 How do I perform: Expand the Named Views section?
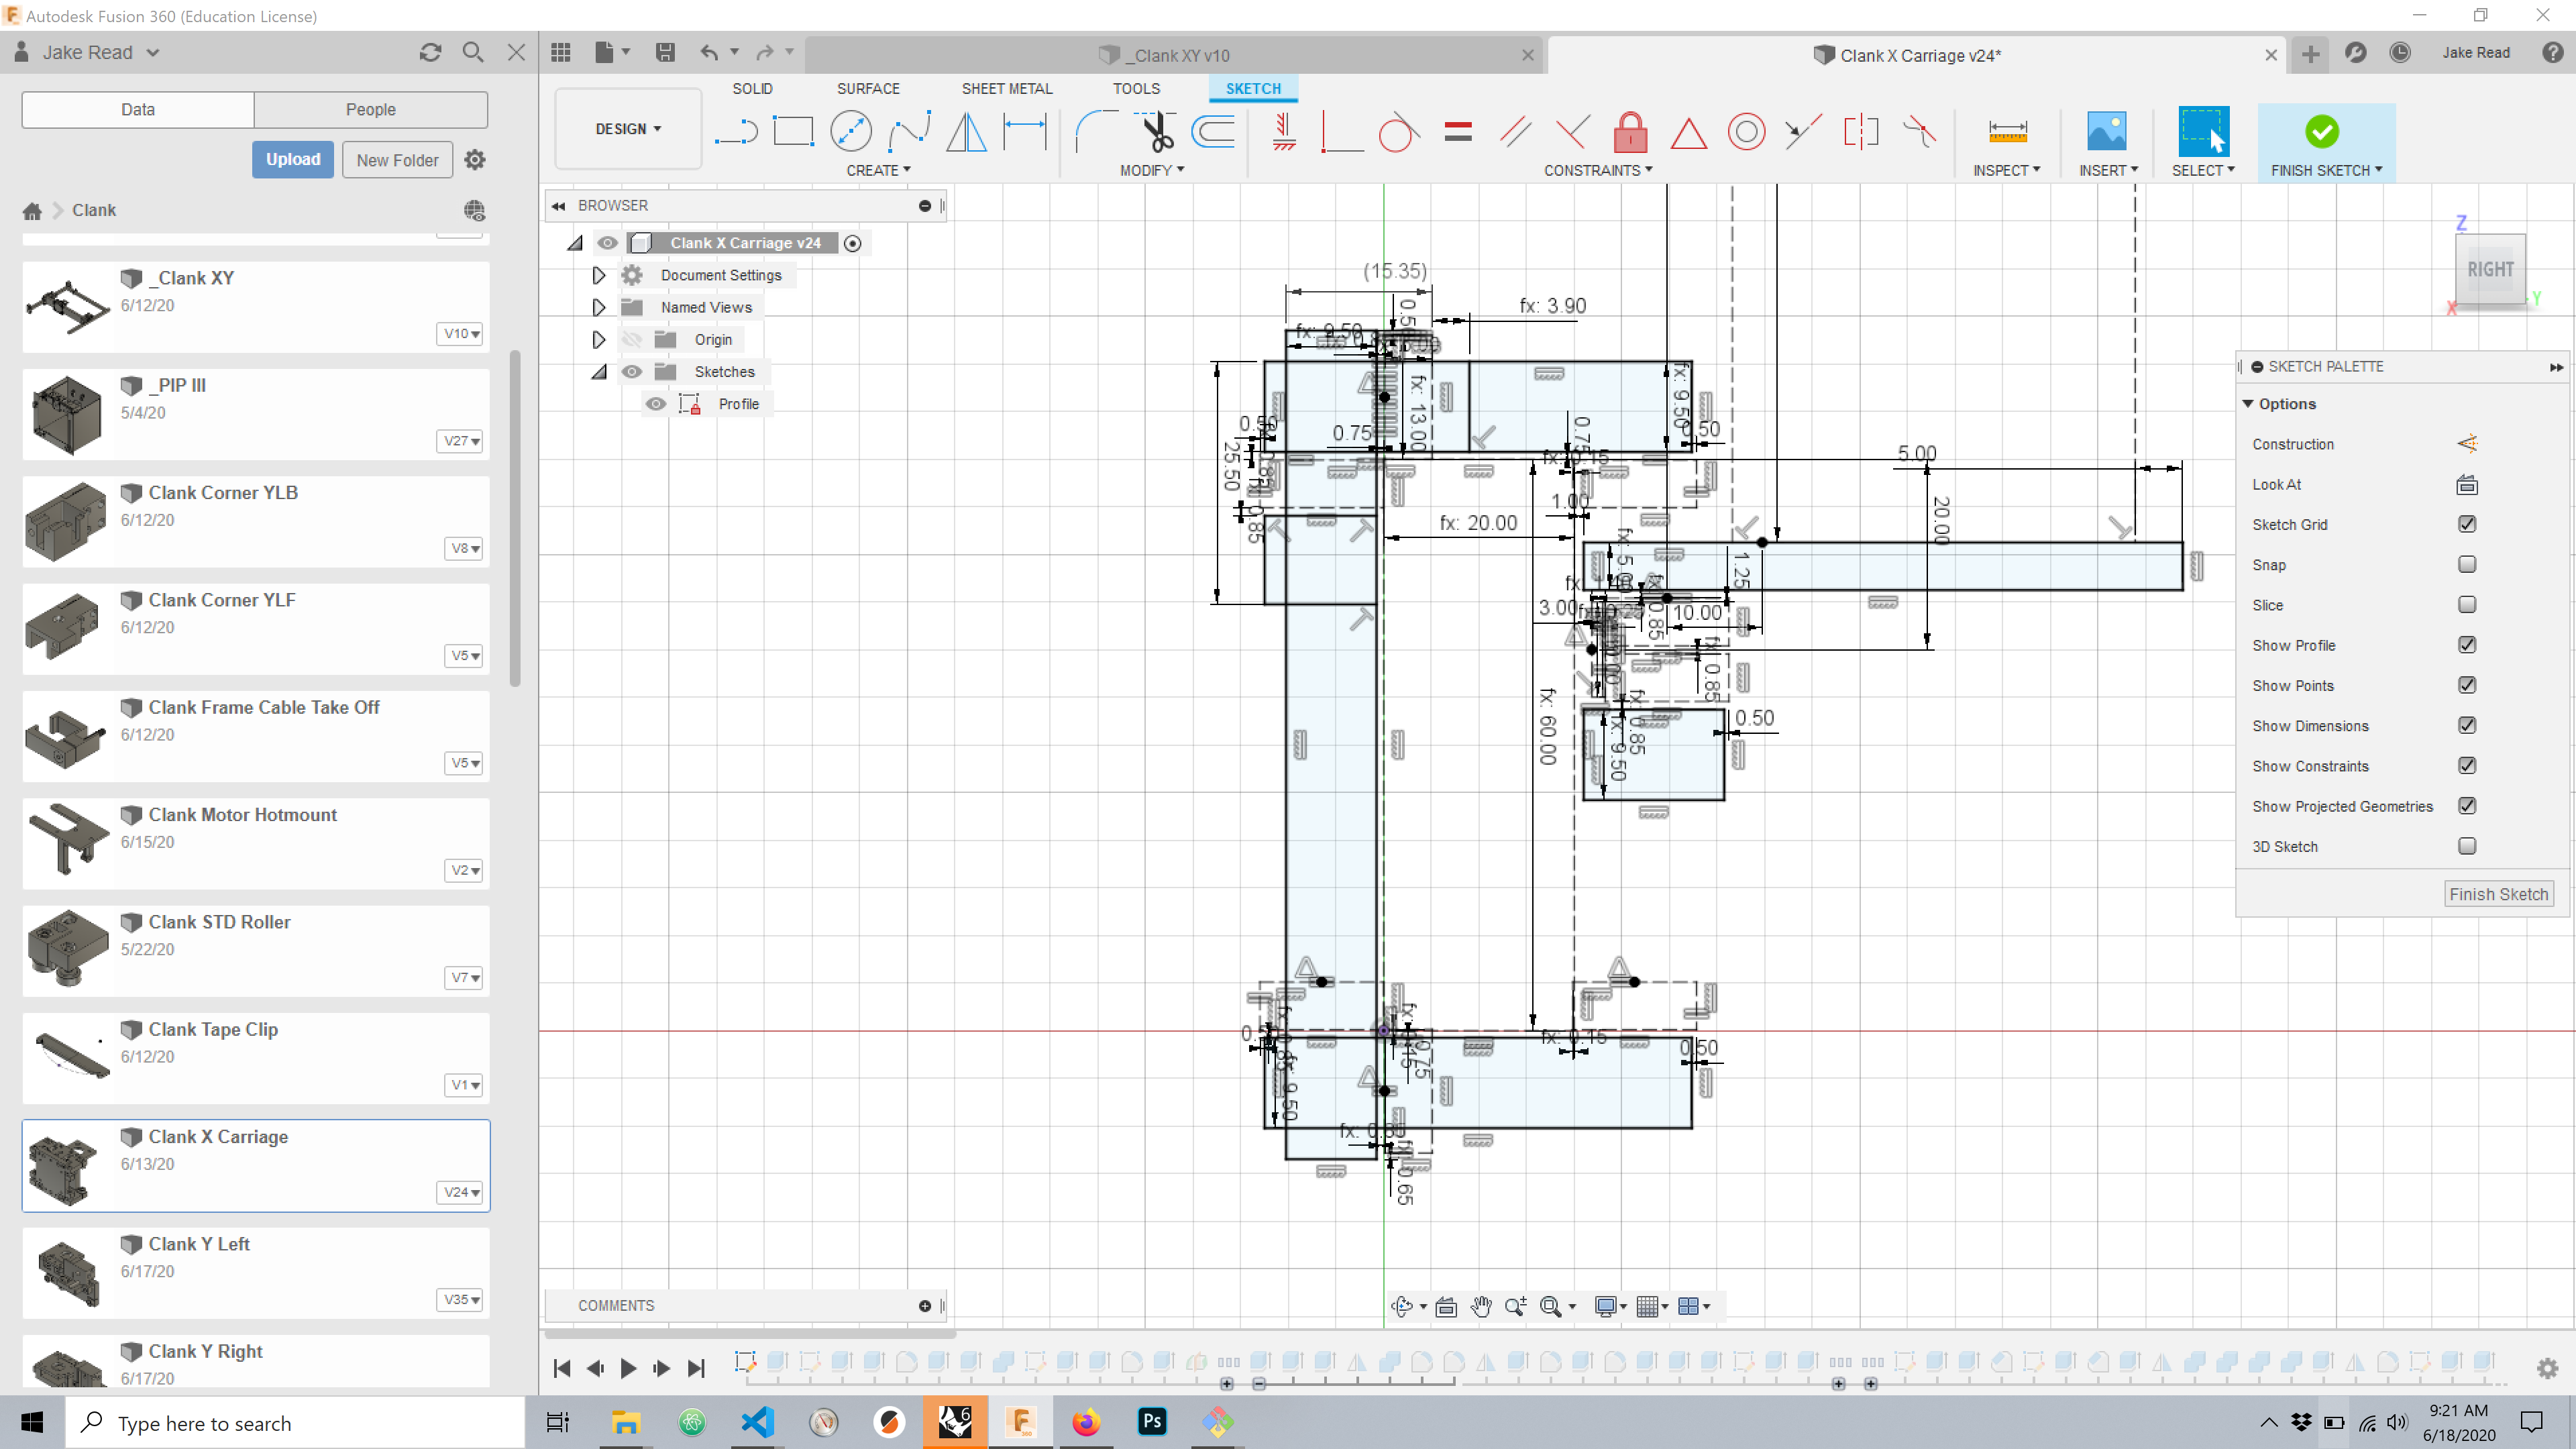click(598, 306)
